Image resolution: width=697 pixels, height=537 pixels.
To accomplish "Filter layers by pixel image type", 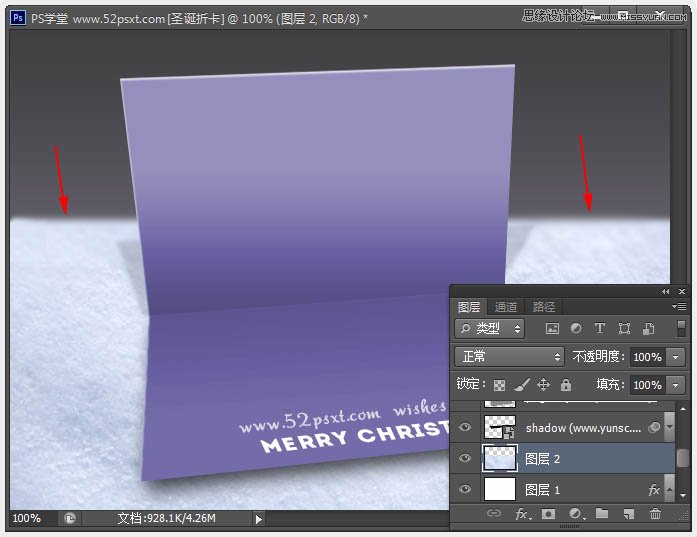I will click(x=552, y=329).
